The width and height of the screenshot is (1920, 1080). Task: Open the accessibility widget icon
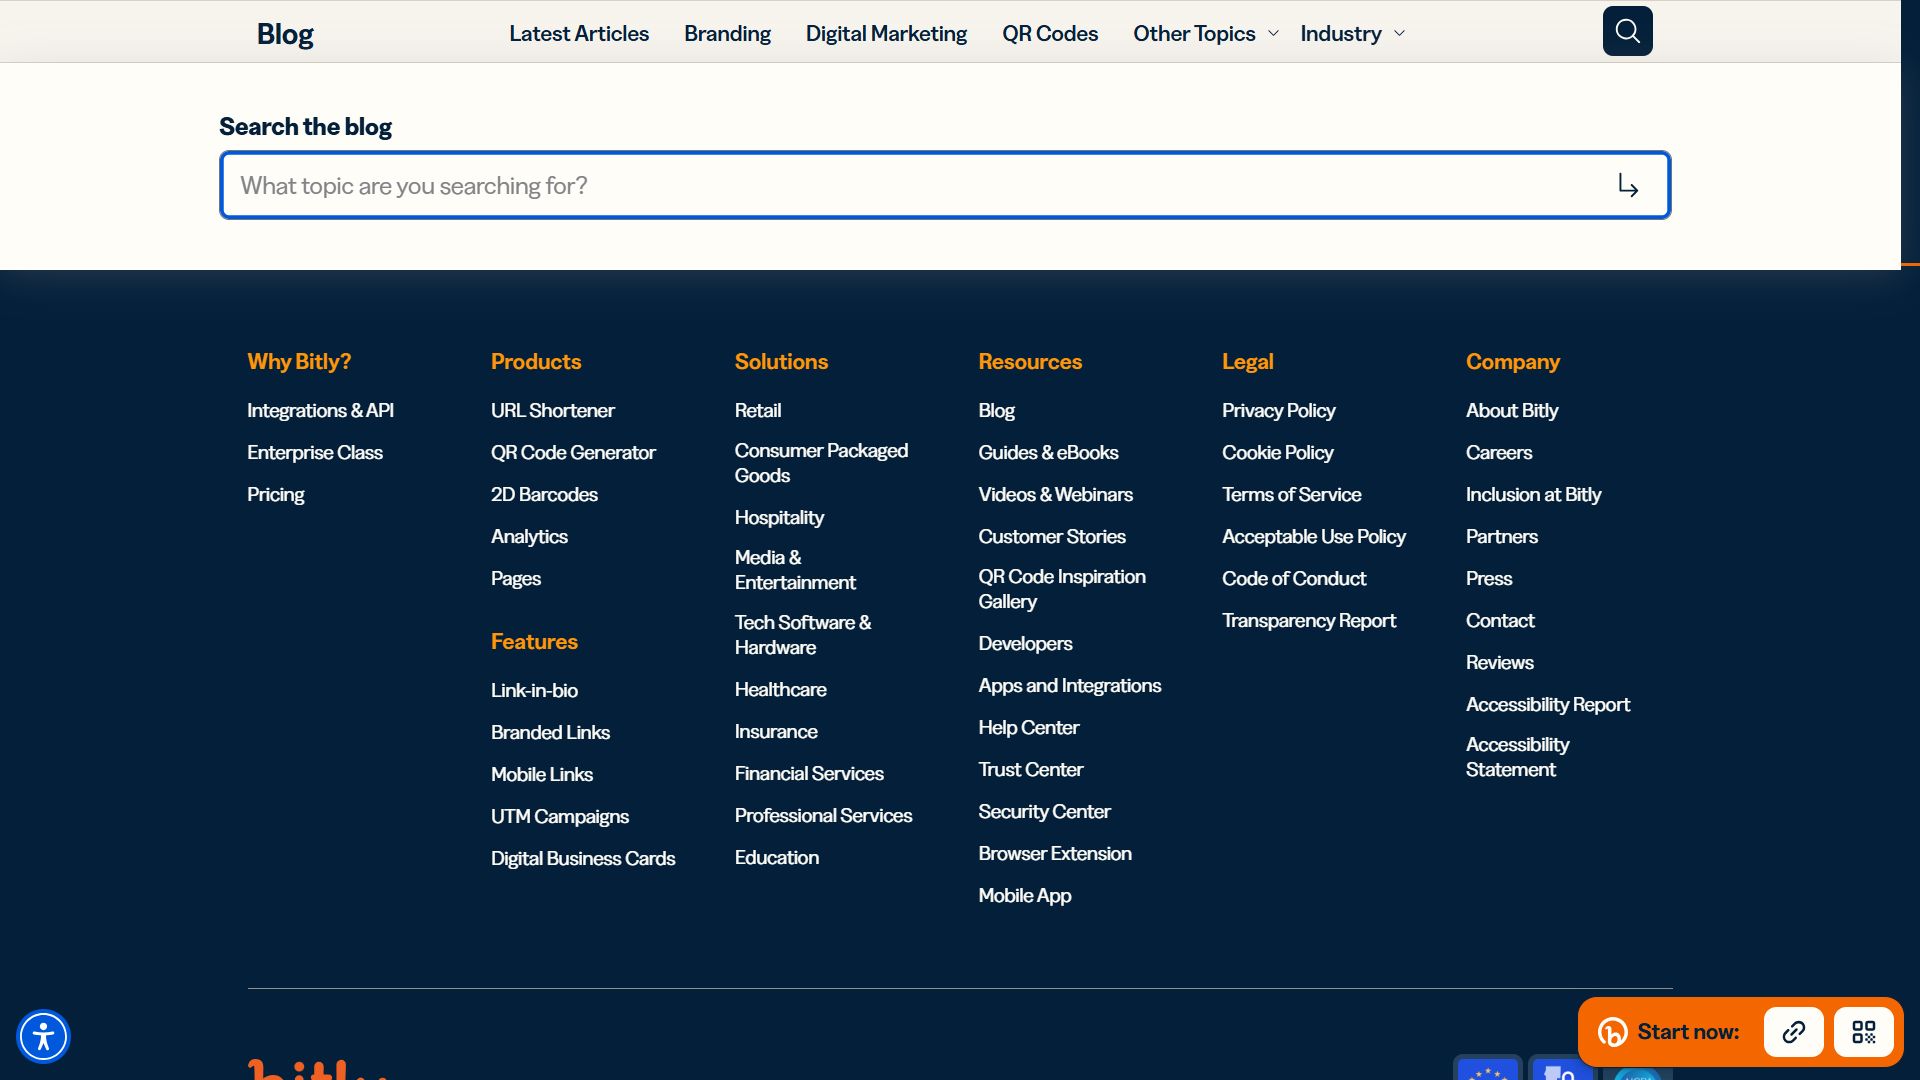pyautogui.click(x=43, y=1036)
